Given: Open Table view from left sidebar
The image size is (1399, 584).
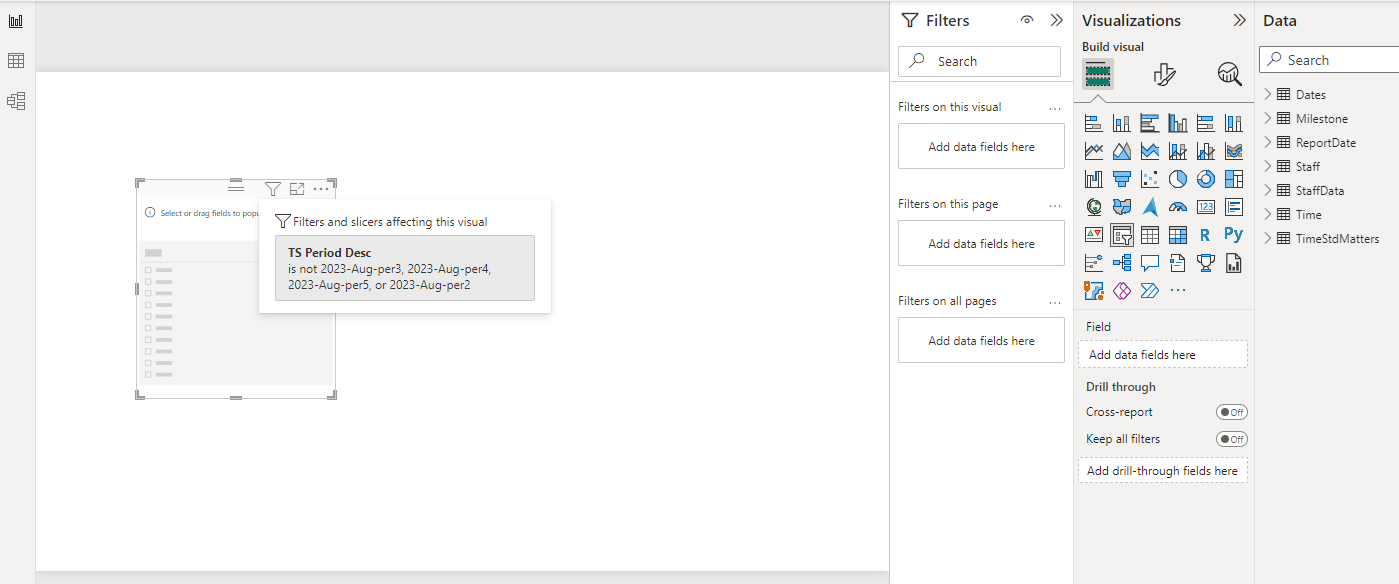Looking at the screenshot, I should (16, 61).
